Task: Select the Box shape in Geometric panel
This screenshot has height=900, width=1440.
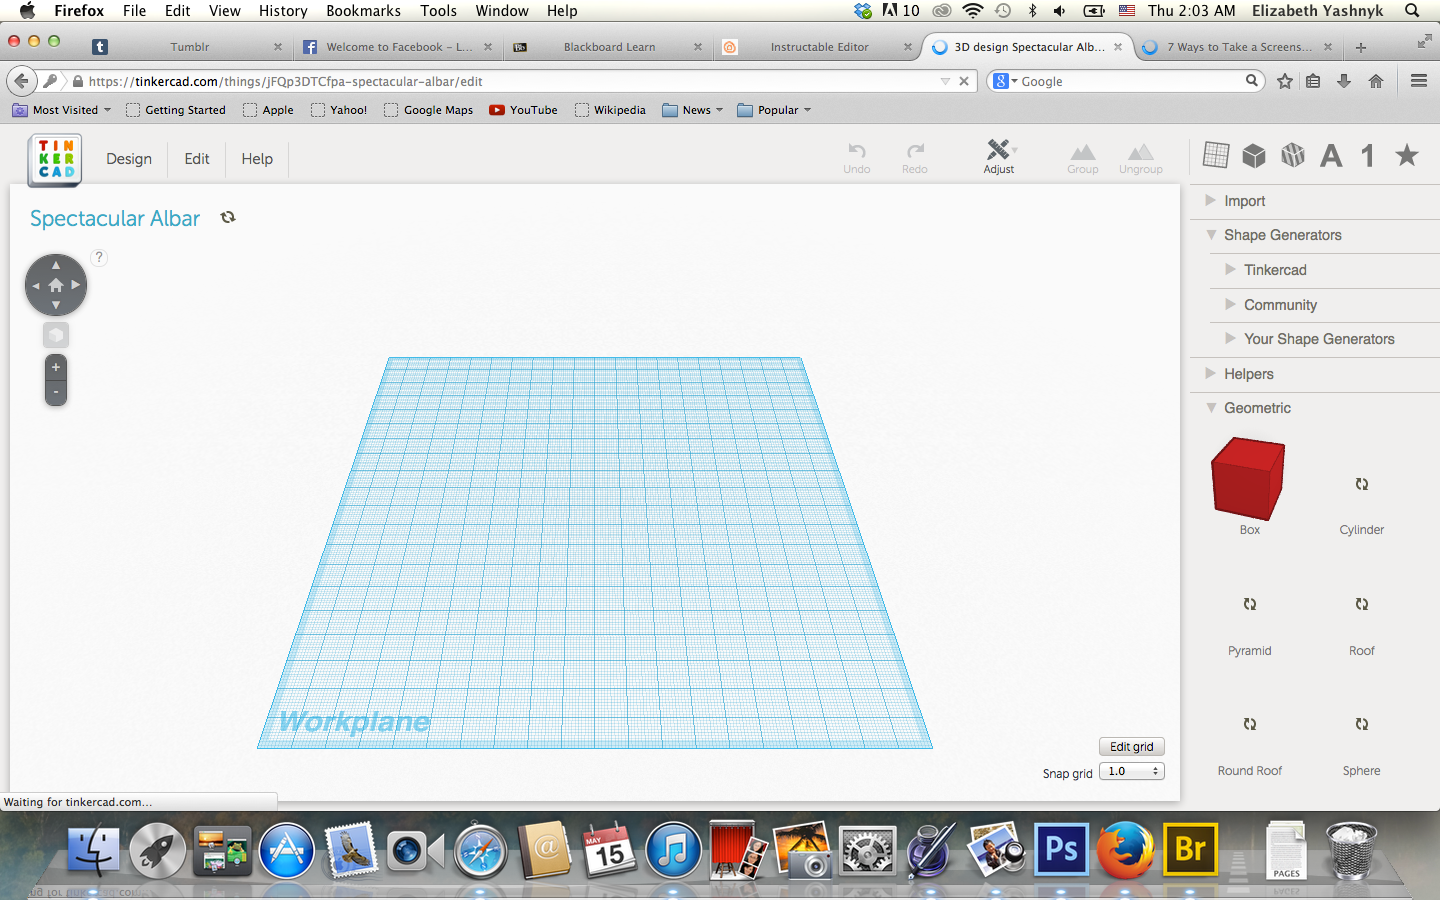Action: pyautogui.click(x=1248, y=481)
